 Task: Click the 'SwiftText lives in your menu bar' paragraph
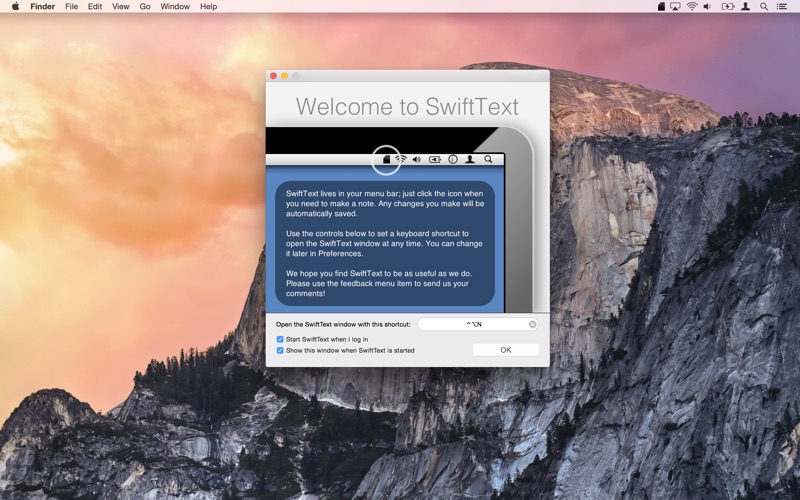pyautogui.click(x=385, y=204)
